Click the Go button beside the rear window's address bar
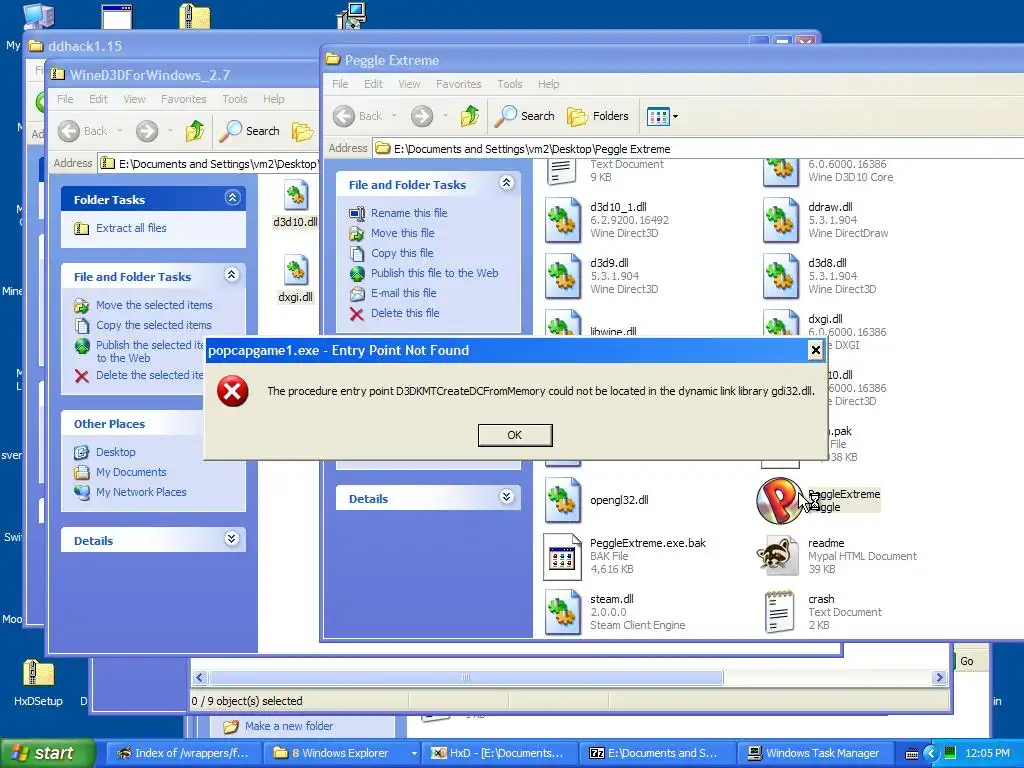The height and width of the screenshot is (768, 1024). coord(967,661)
